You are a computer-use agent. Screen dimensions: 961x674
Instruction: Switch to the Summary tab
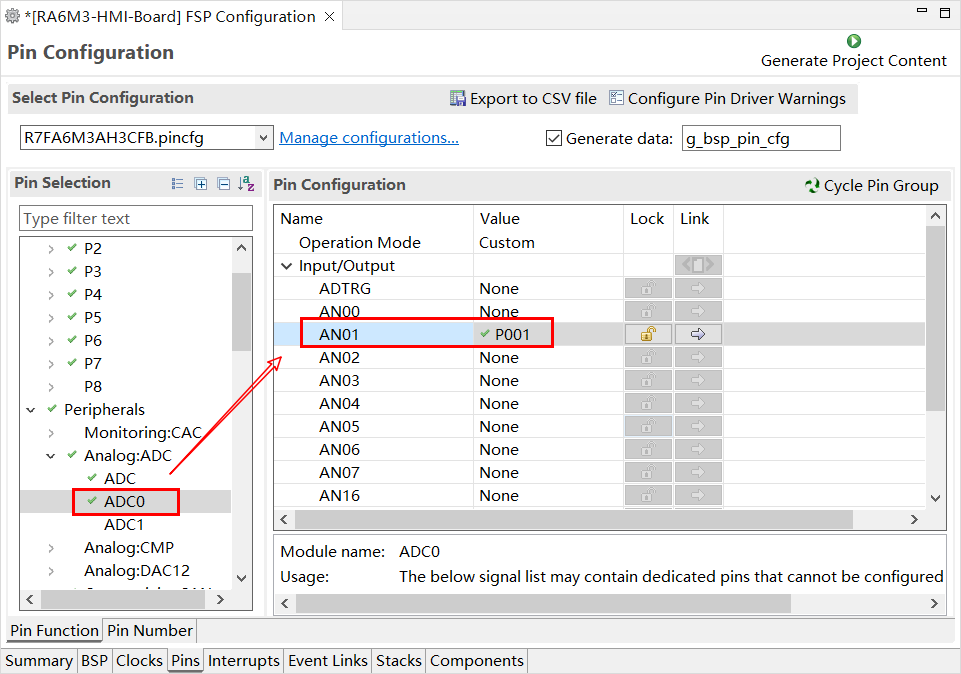point(39,661)
